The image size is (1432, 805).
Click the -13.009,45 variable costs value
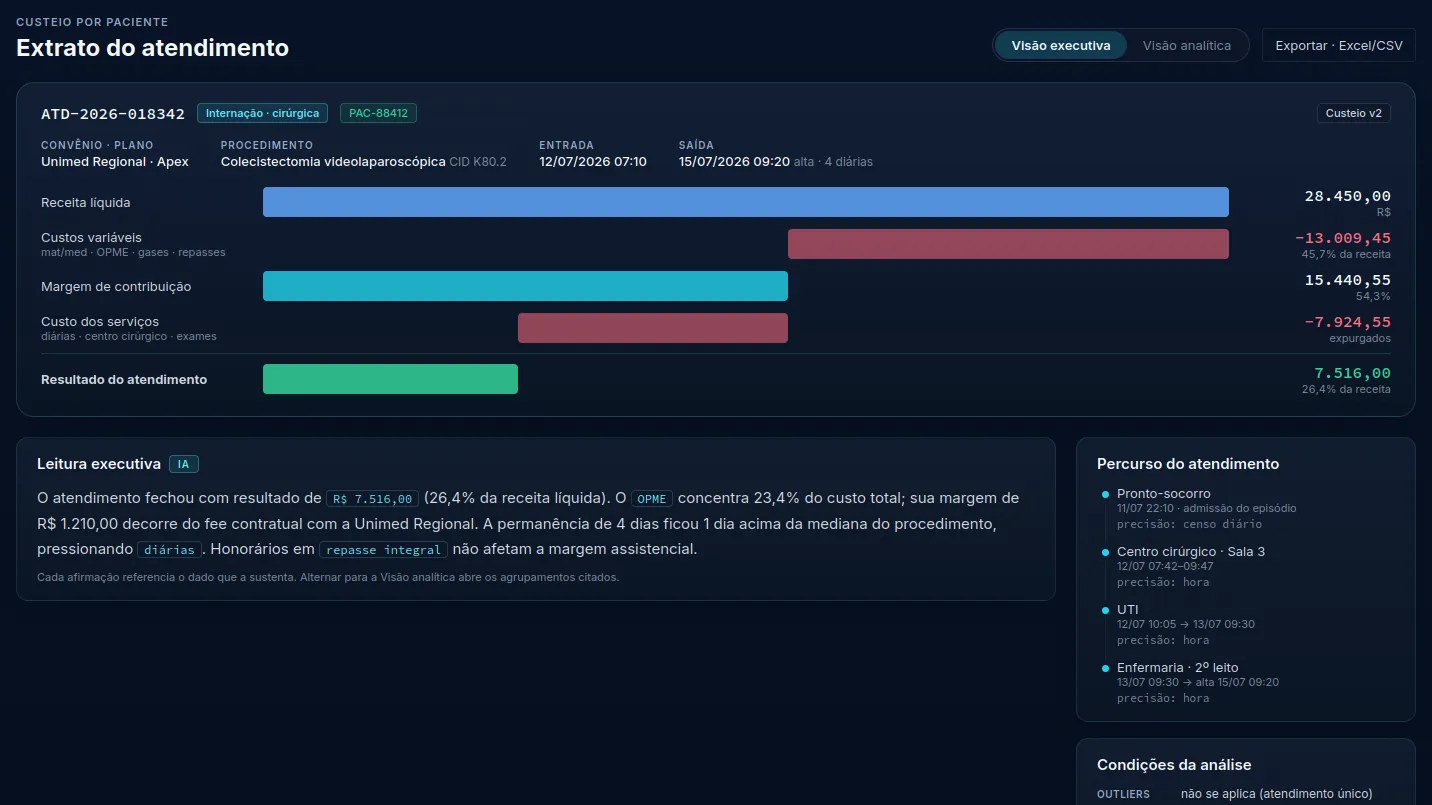(1342, 238)
